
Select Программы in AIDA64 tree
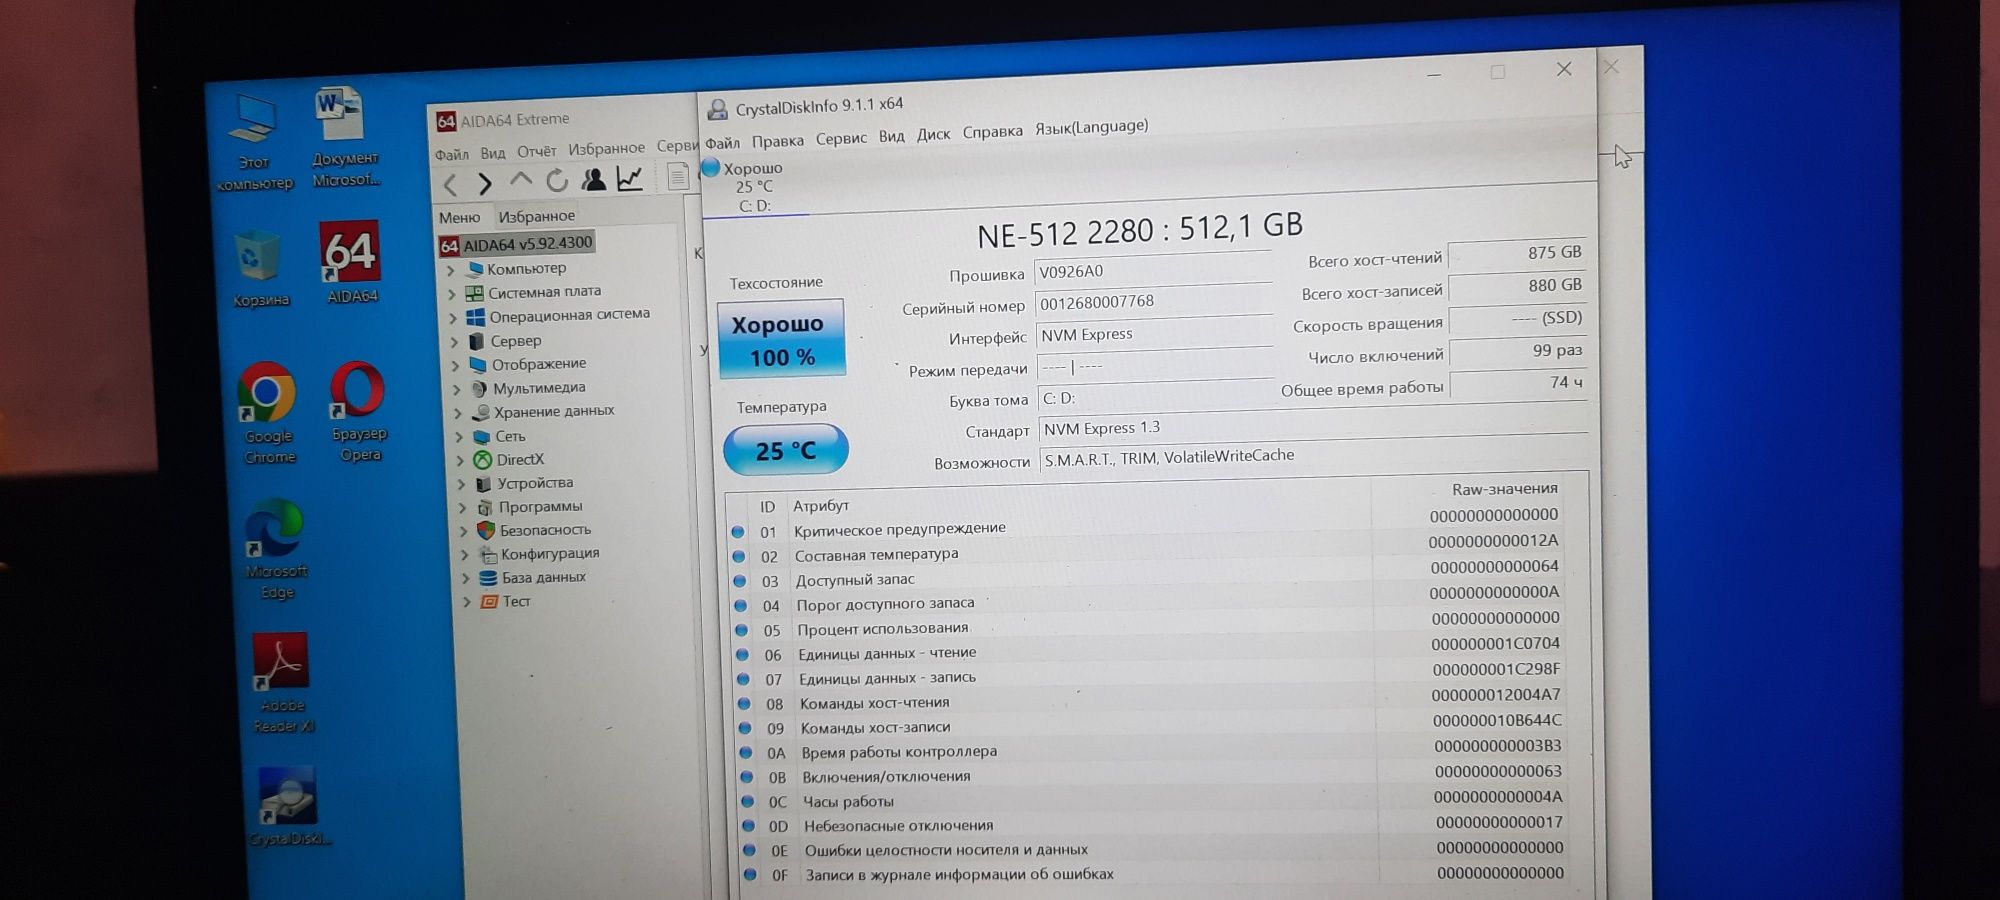540,507
